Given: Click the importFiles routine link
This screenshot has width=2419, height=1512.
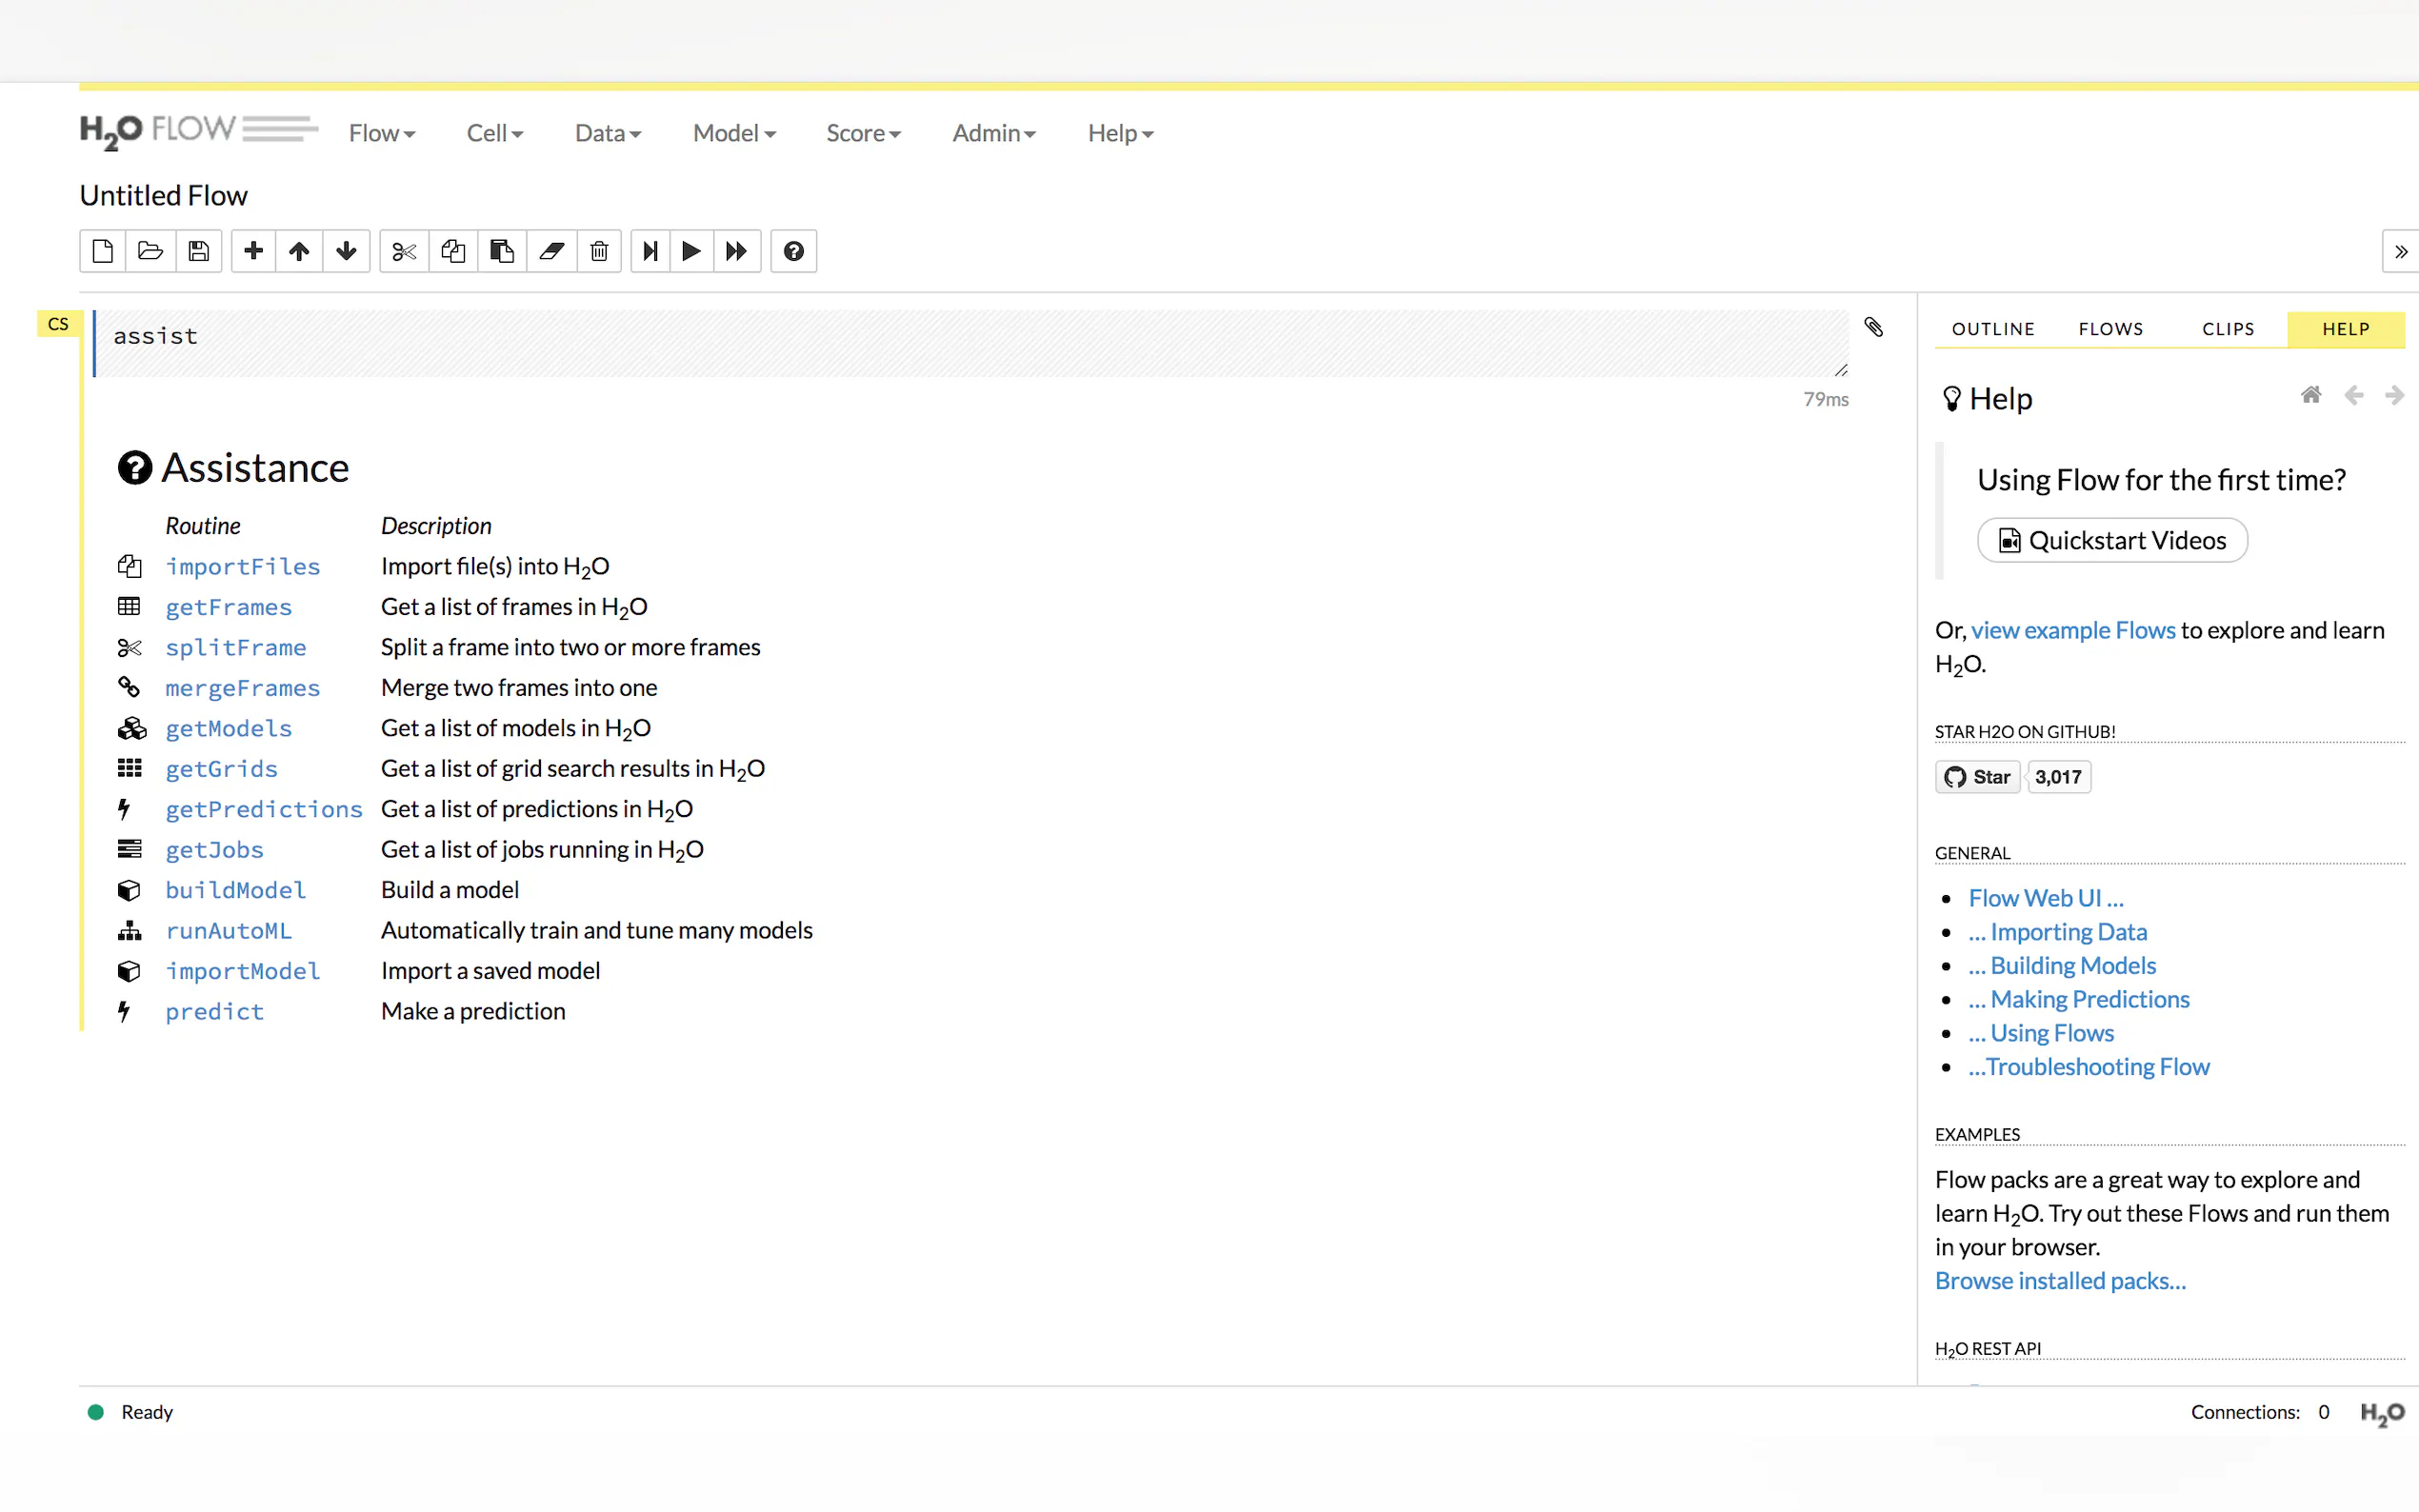Looking at the screenshot, I should coord(242,567).
